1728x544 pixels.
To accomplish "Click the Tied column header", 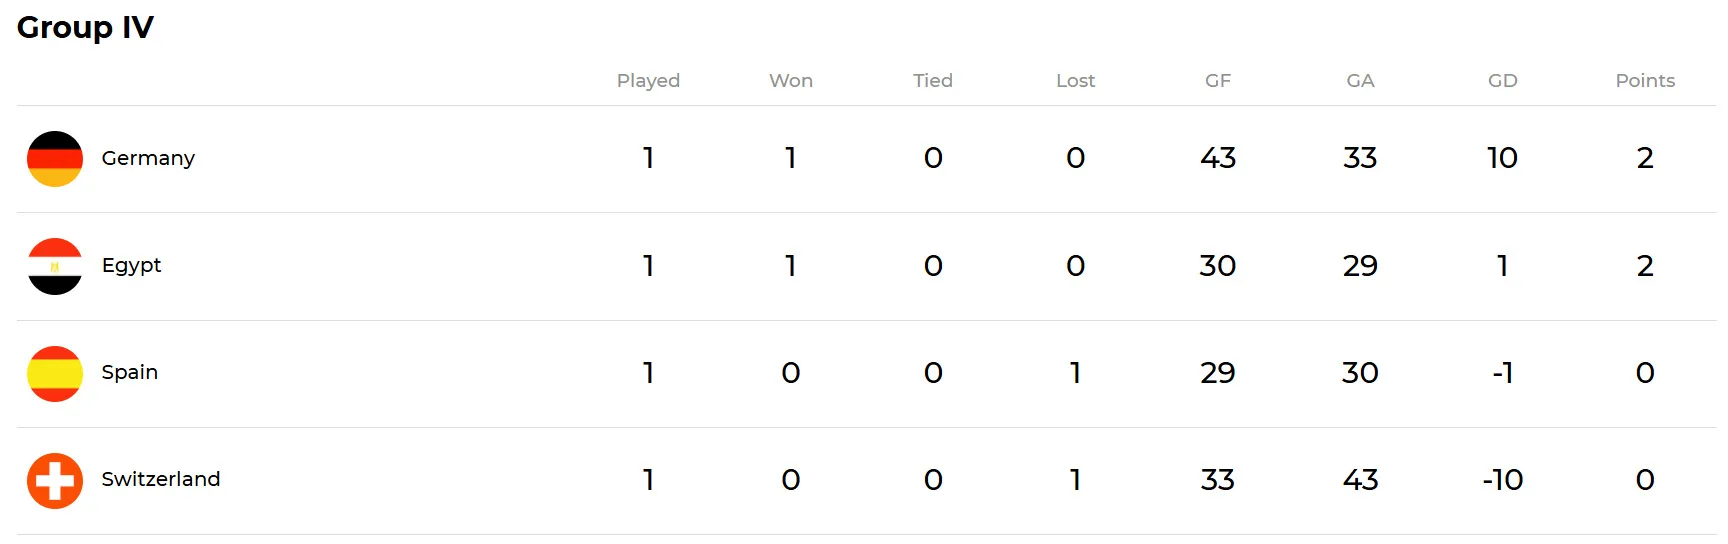I will pyautogui.click(x=932, y=80).
